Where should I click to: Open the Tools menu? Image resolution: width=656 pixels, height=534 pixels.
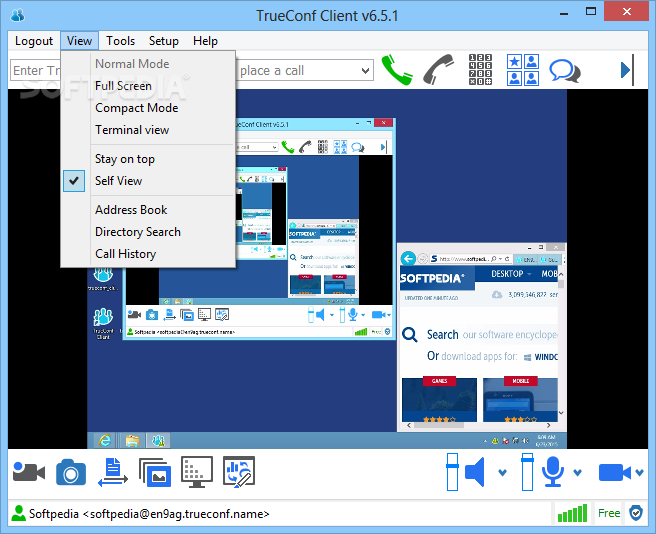[120, 41]
